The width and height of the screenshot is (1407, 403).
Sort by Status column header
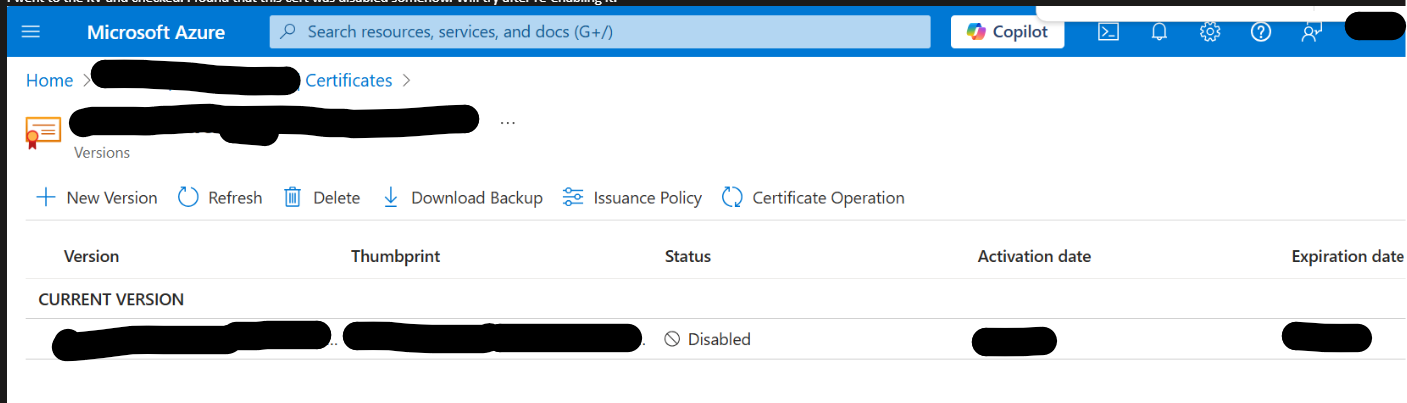pyautogui.click(x=688, y=257)
